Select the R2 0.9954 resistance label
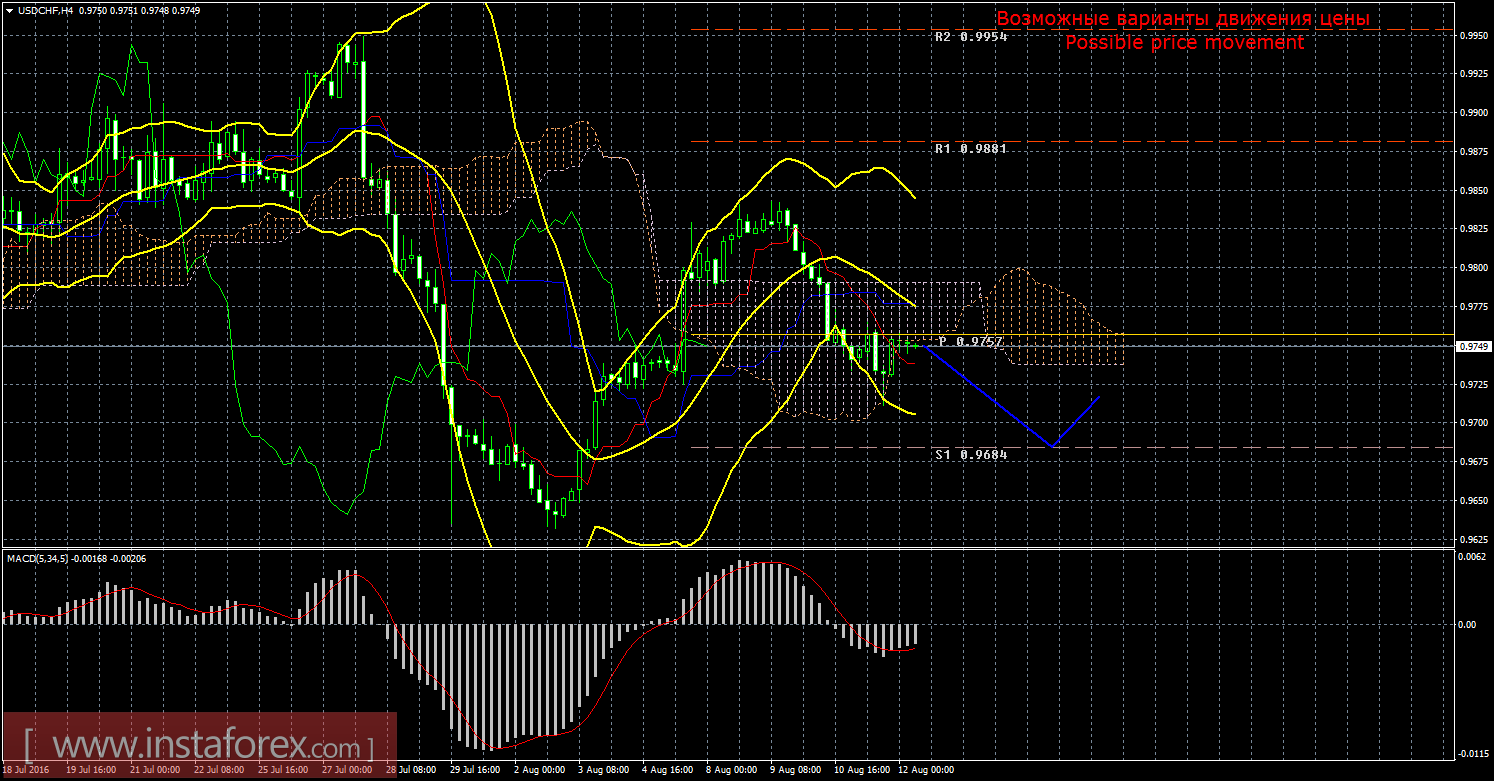Screen dimensions: 1494x781 (971, 36)
